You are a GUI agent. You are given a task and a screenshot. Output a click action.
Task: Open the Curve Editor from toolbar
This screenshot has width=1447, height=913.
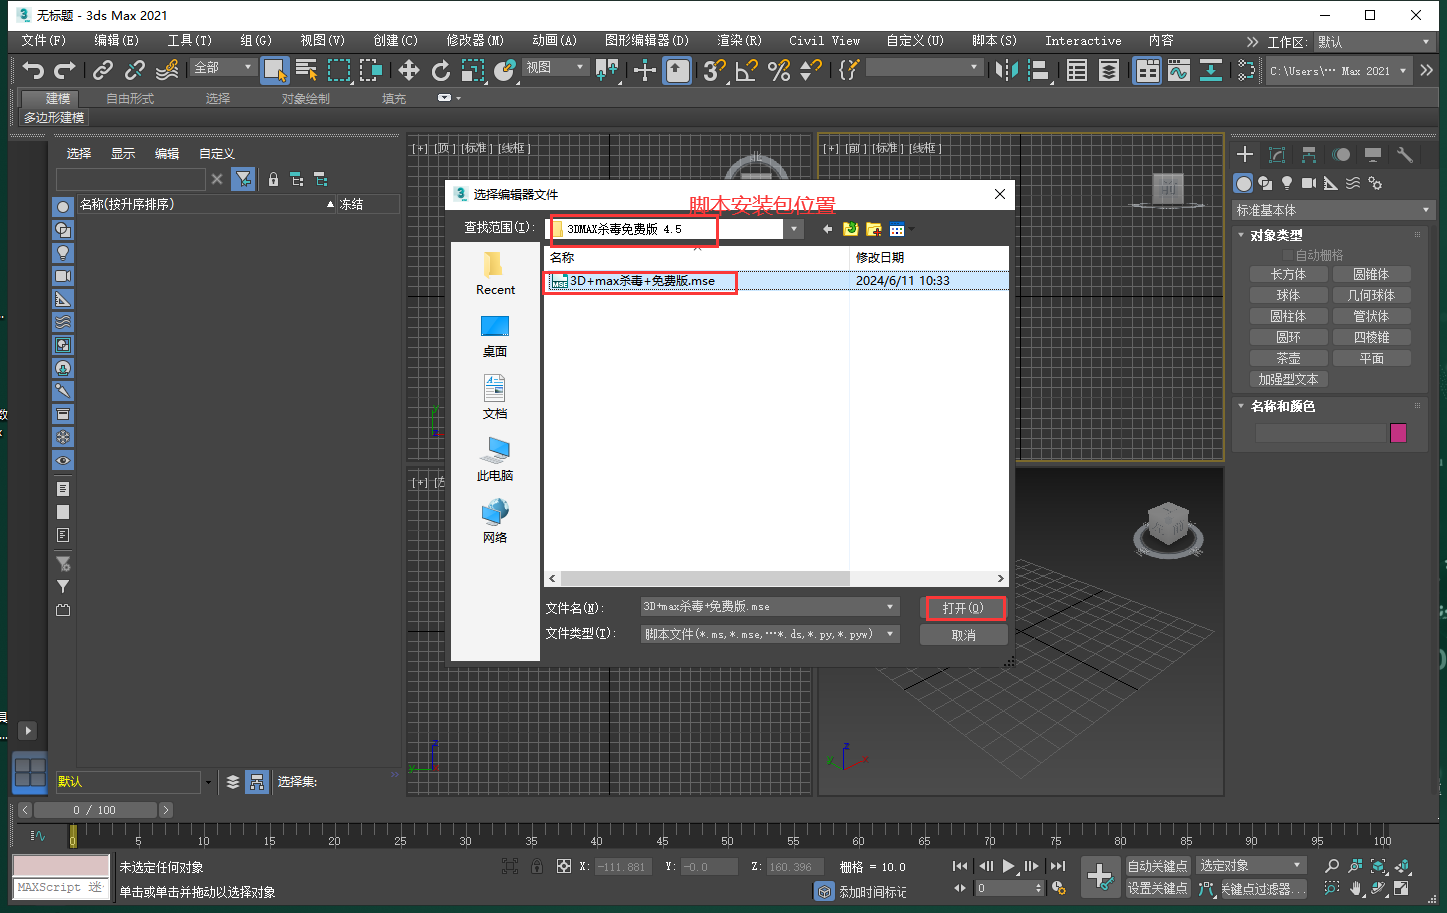pyautogui.click(x=1179, y=70)
